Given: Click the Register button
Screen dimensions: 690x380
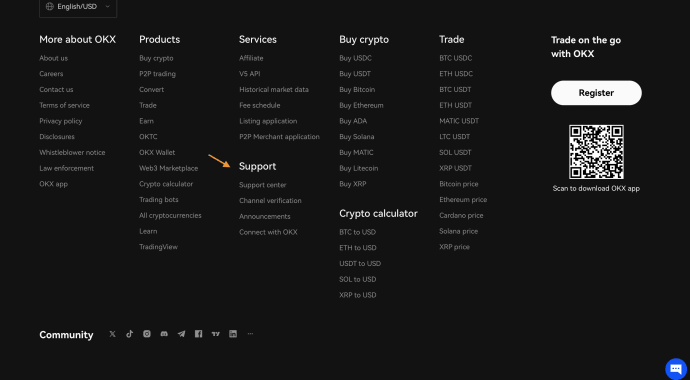Looking at the screenshot, I should click(x=596, y=93).
